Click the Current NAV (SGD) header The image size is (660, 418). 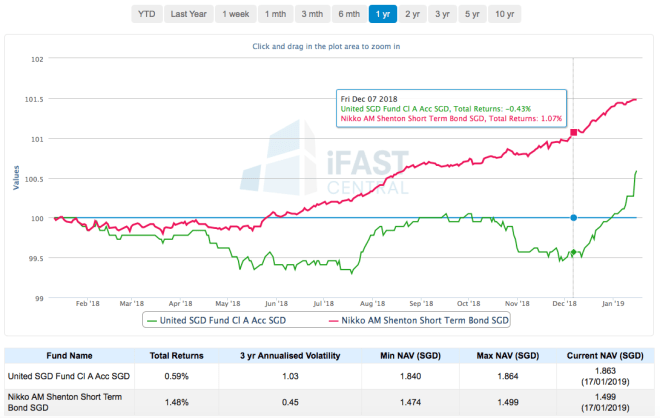point(605,356)
